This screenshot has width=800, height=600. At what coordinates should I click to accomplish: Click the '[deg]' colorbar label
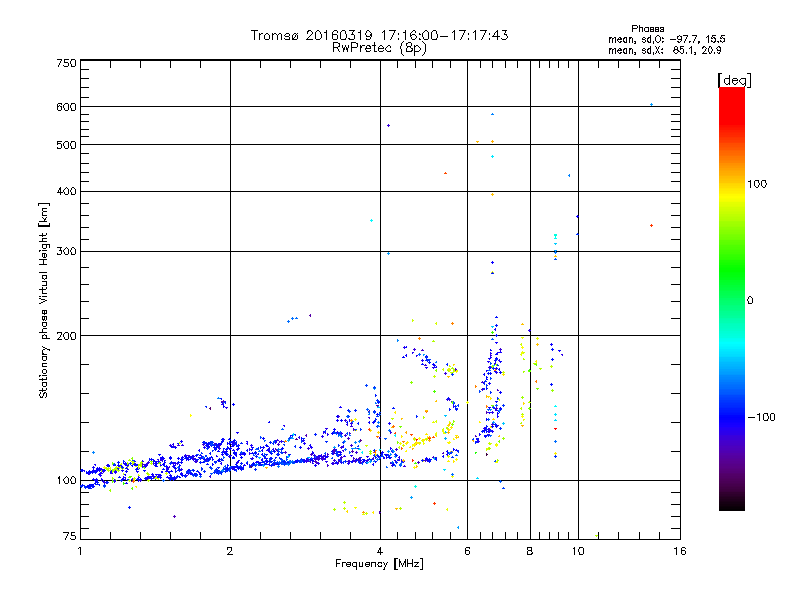(734, 80)
